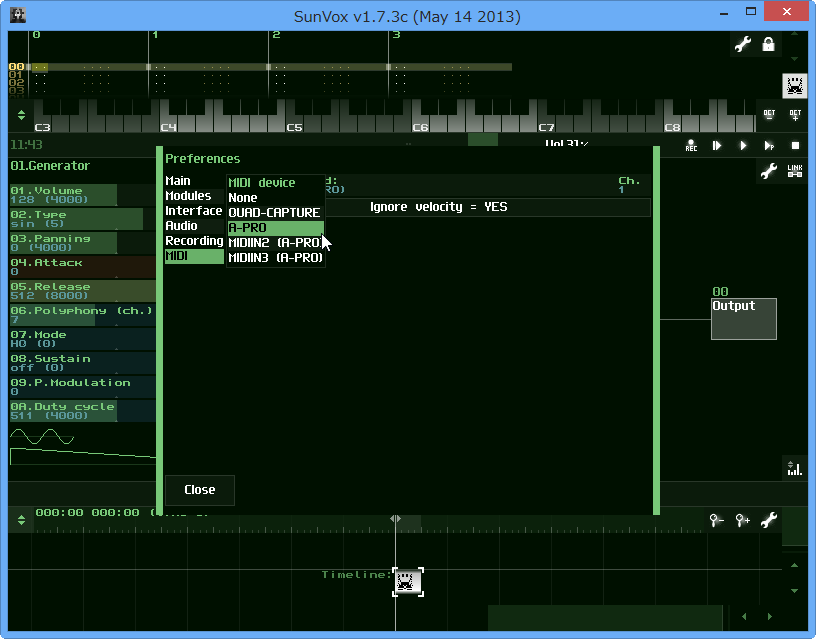Toggle Ignore velocity = YES option
Screen dimensions: 816x639
tap(438, 207)
